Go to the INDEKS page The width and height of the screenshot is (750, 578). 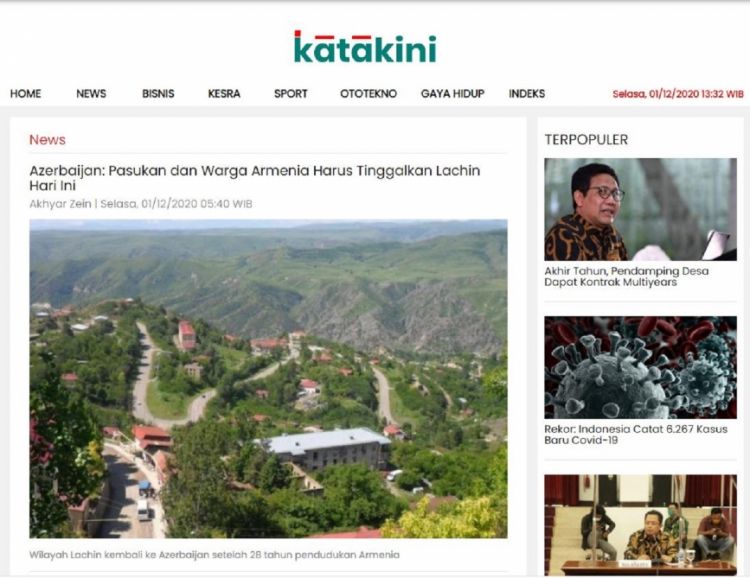(527, 94)
